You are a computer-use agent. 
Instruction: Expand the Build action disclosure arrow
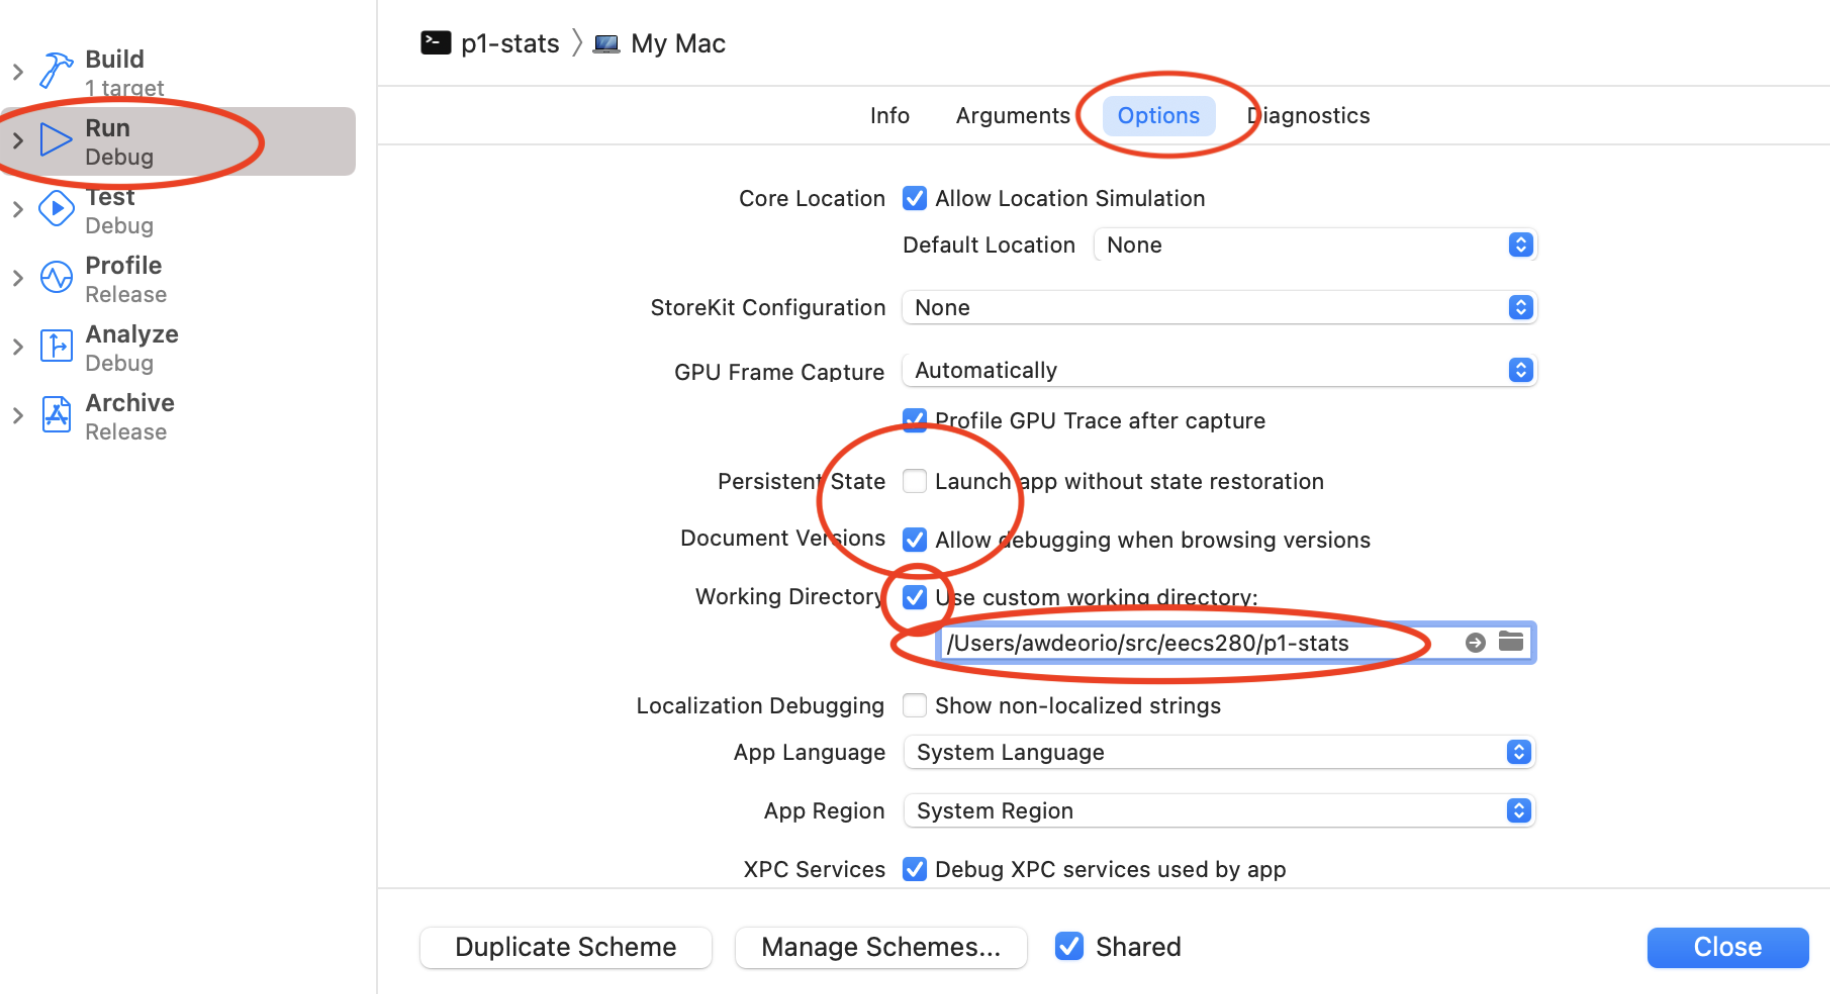tap(18, 72)
